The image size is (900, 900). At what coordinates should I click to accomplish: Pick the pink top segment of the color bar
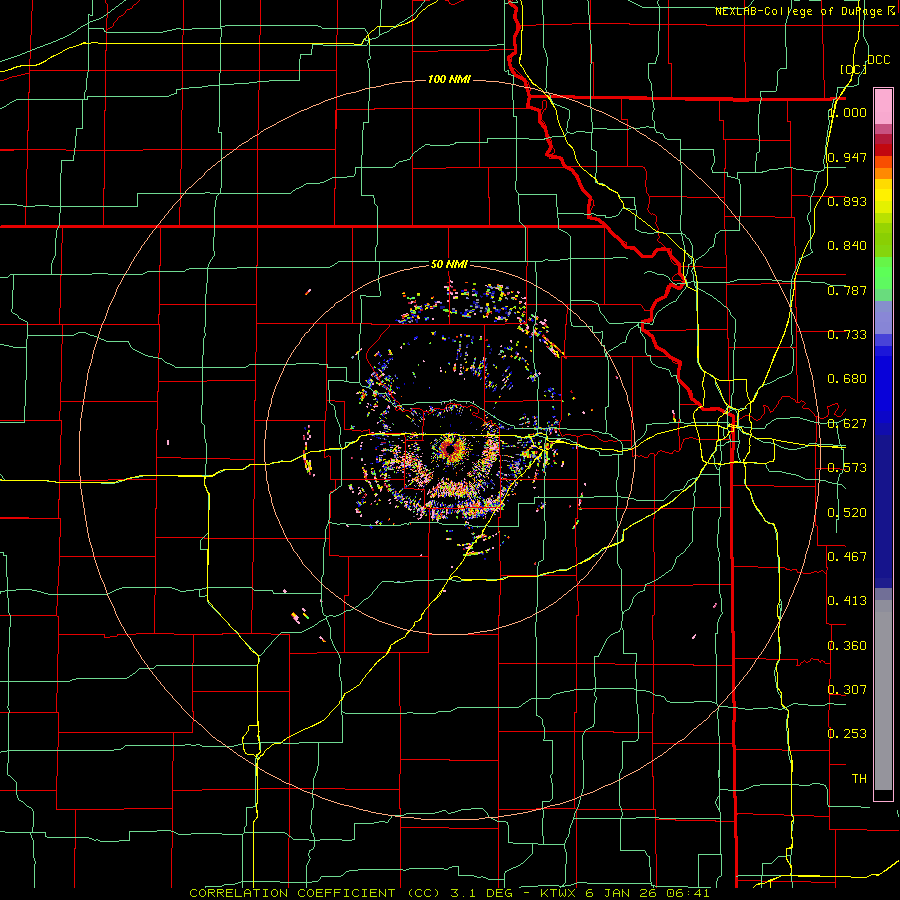pyautogui.click(x=883, y=106)
